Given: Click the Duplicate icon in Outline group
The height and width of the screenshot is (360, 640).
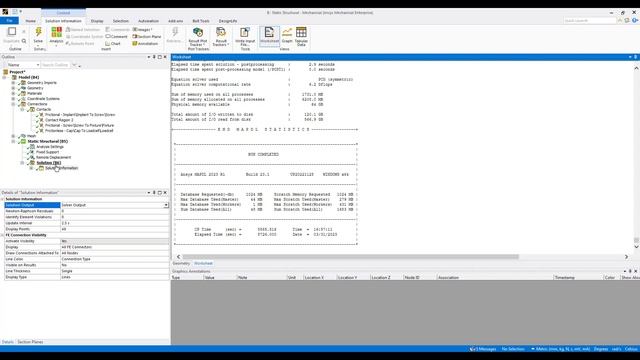Looking at the screenshot, I should (x=12, y=31).
